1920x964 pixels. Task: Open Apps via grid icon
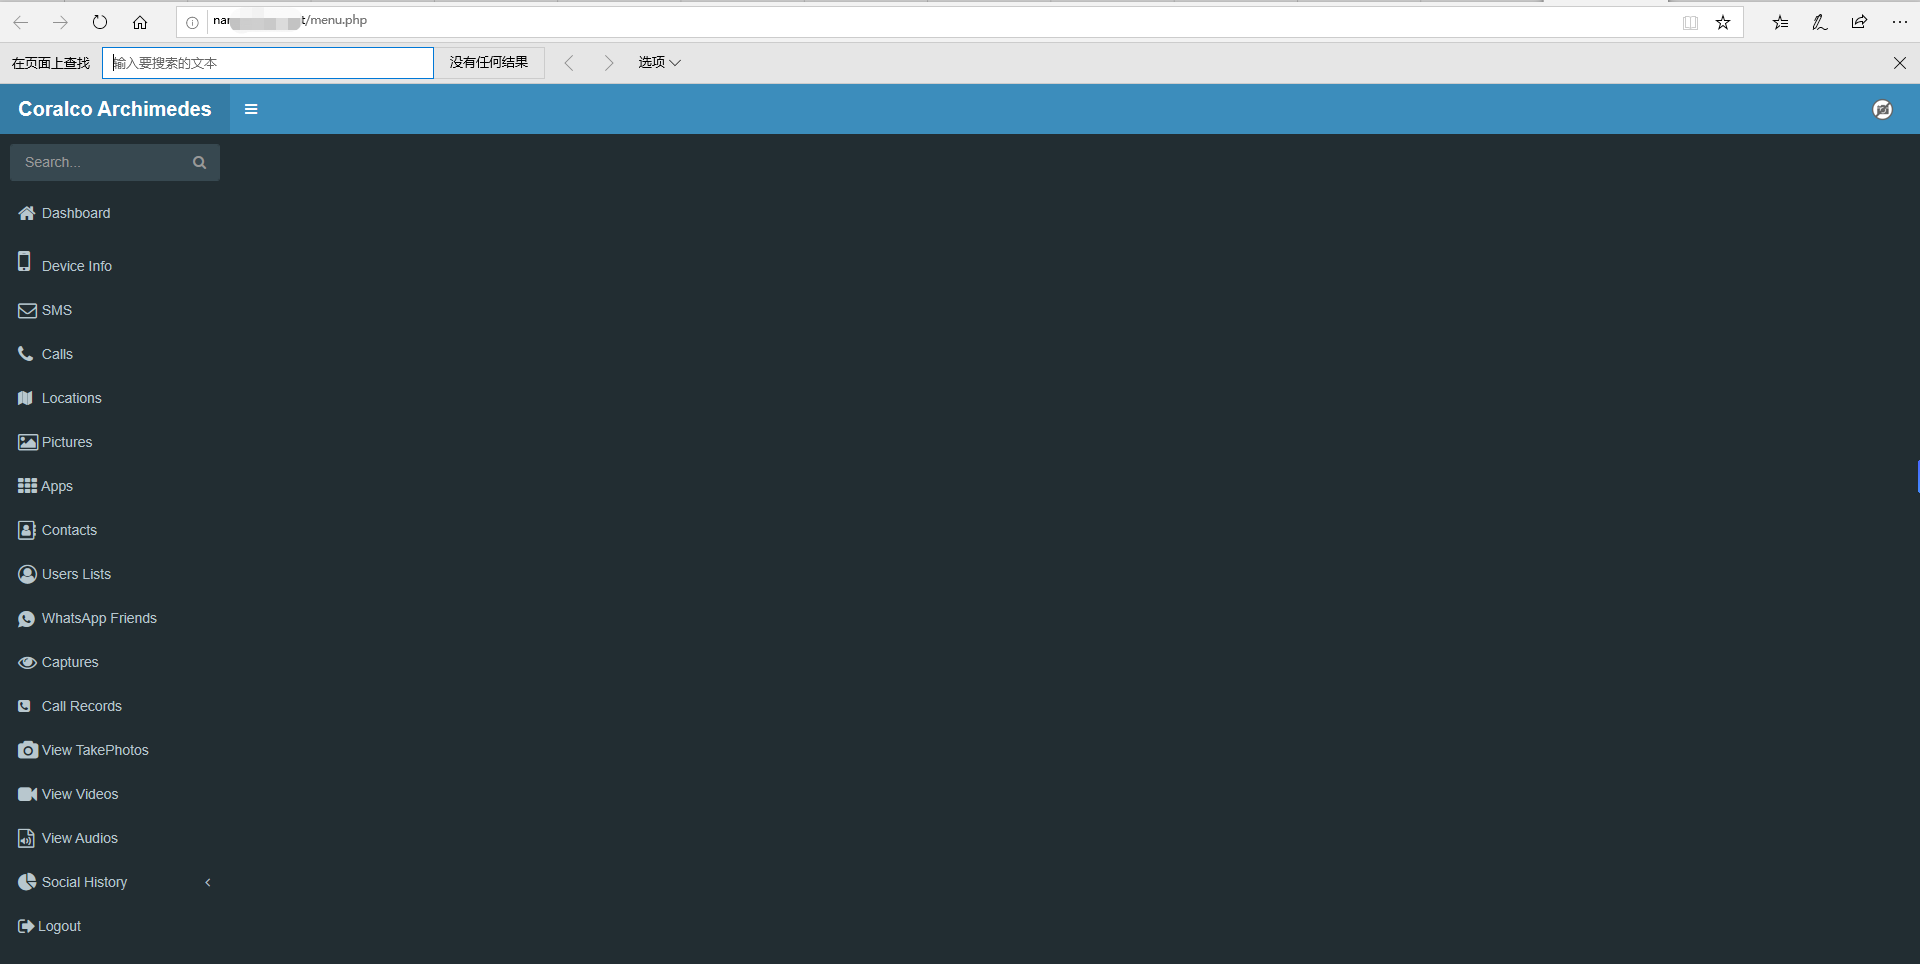(27, 486)
